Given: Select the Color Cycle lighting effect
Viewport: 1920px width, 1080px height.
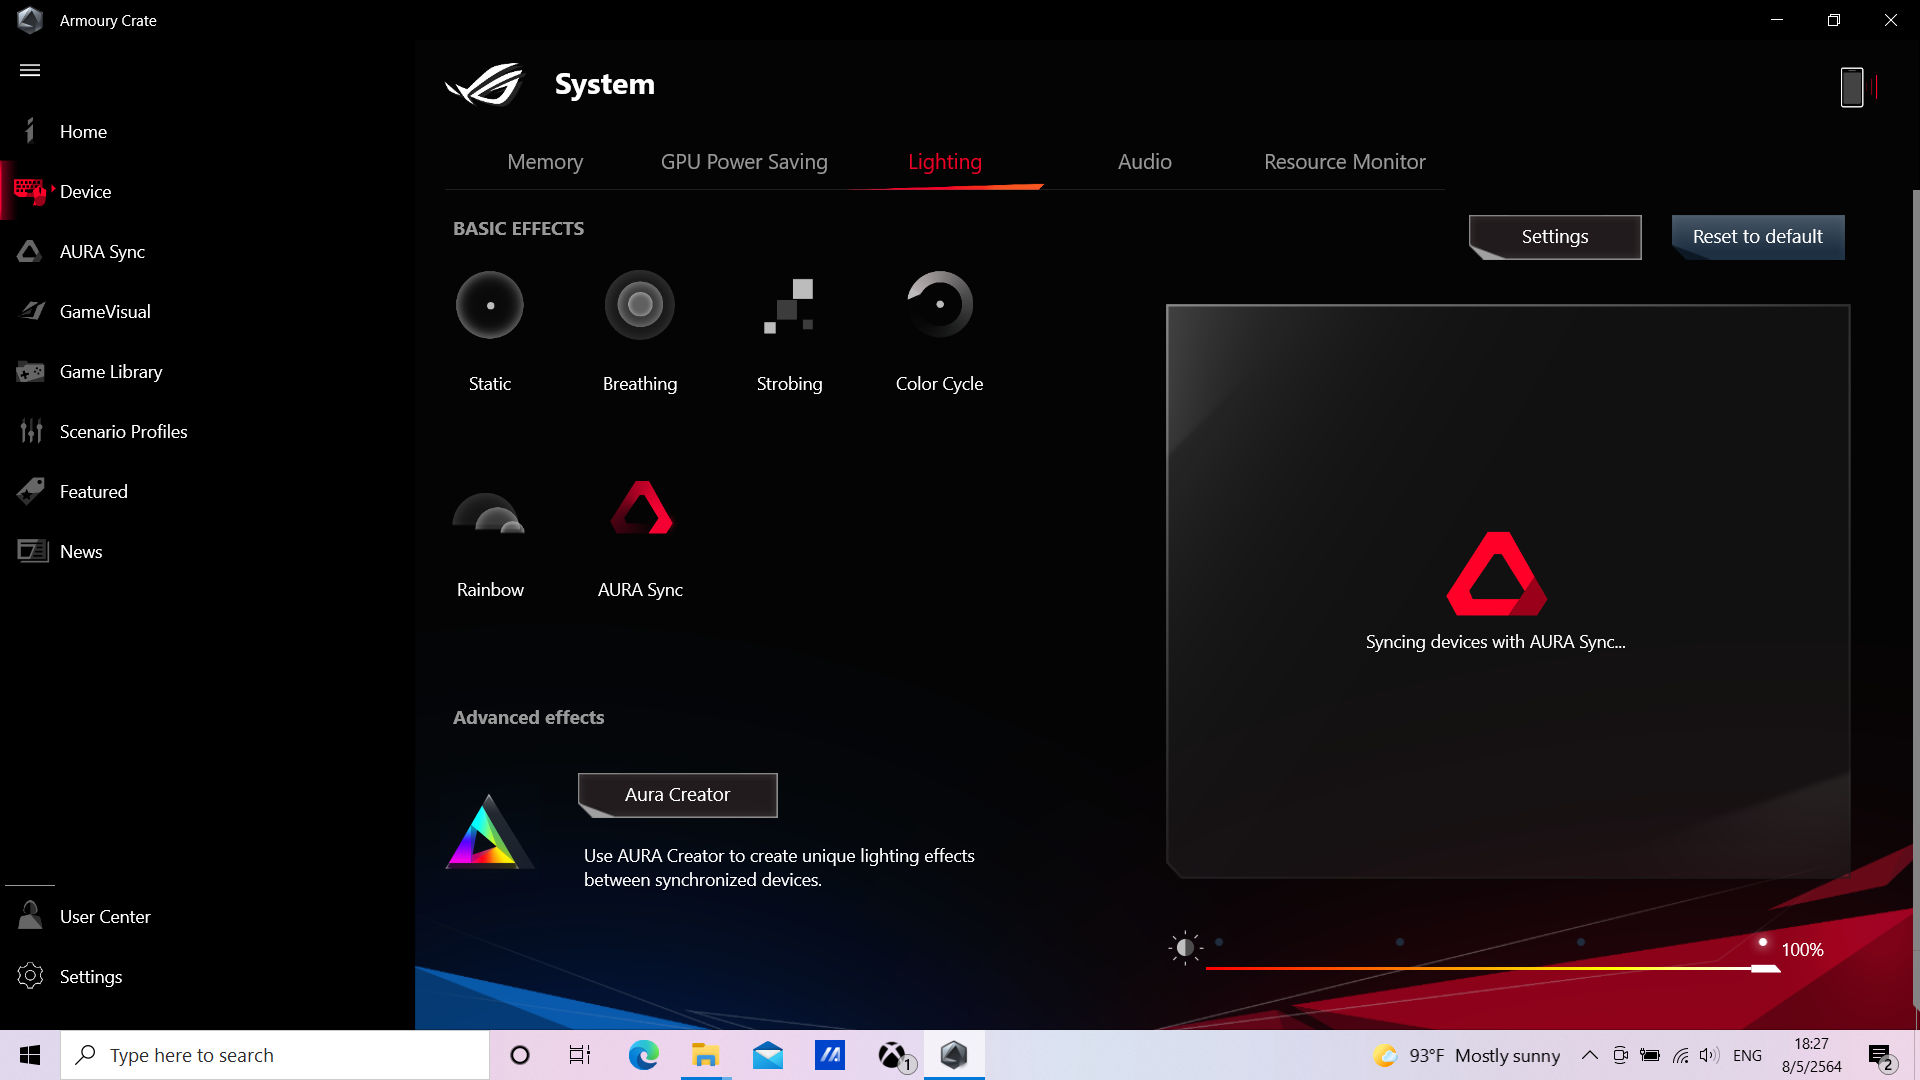Looking at the screenshot, I should coord(939,305).
